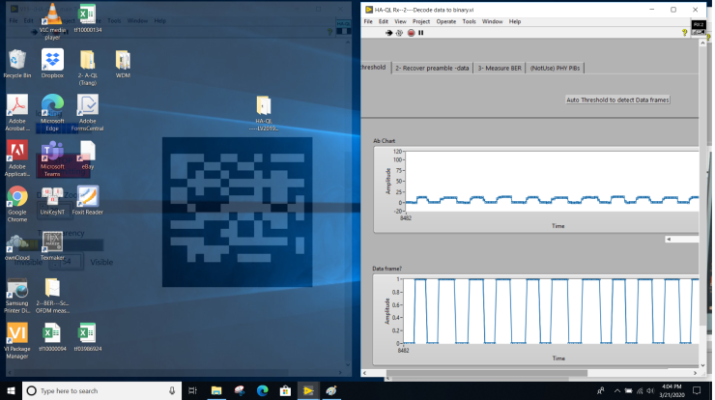Switch to 2- Recover preamble -data tab
The height and width of the screenshot is (400, 715).
click(x=432, y=68)
